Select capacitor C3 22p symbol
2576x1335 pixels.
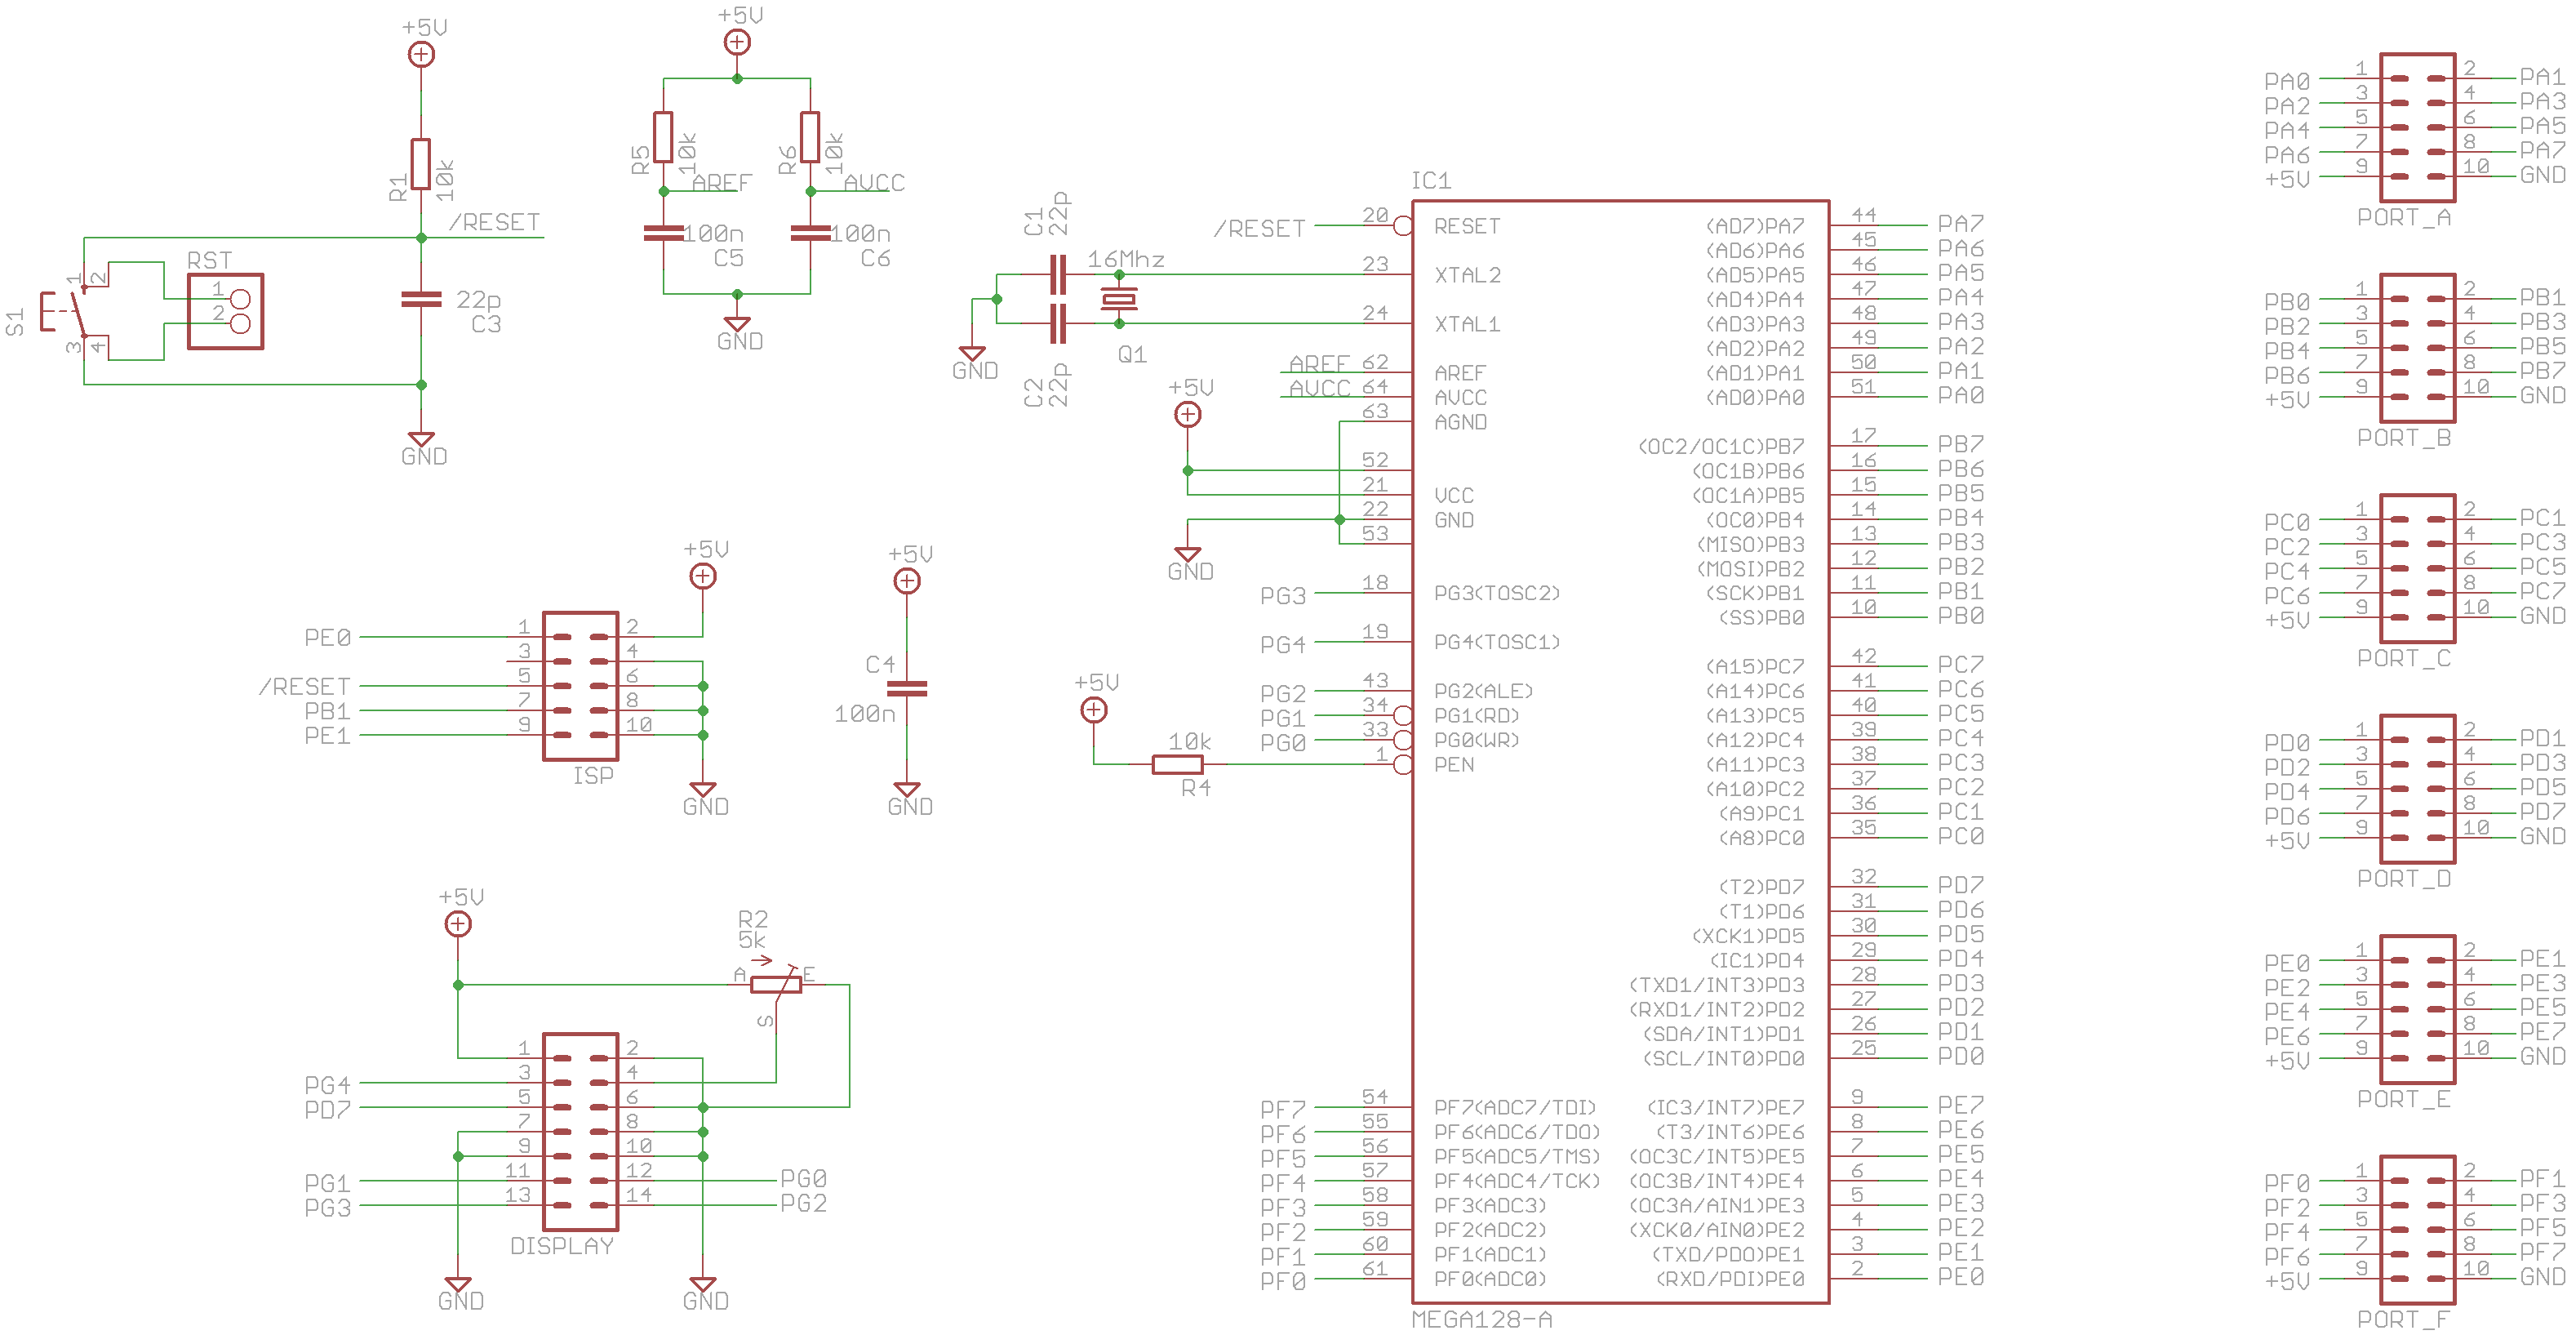pyautogui.click(x=421, y=299)
